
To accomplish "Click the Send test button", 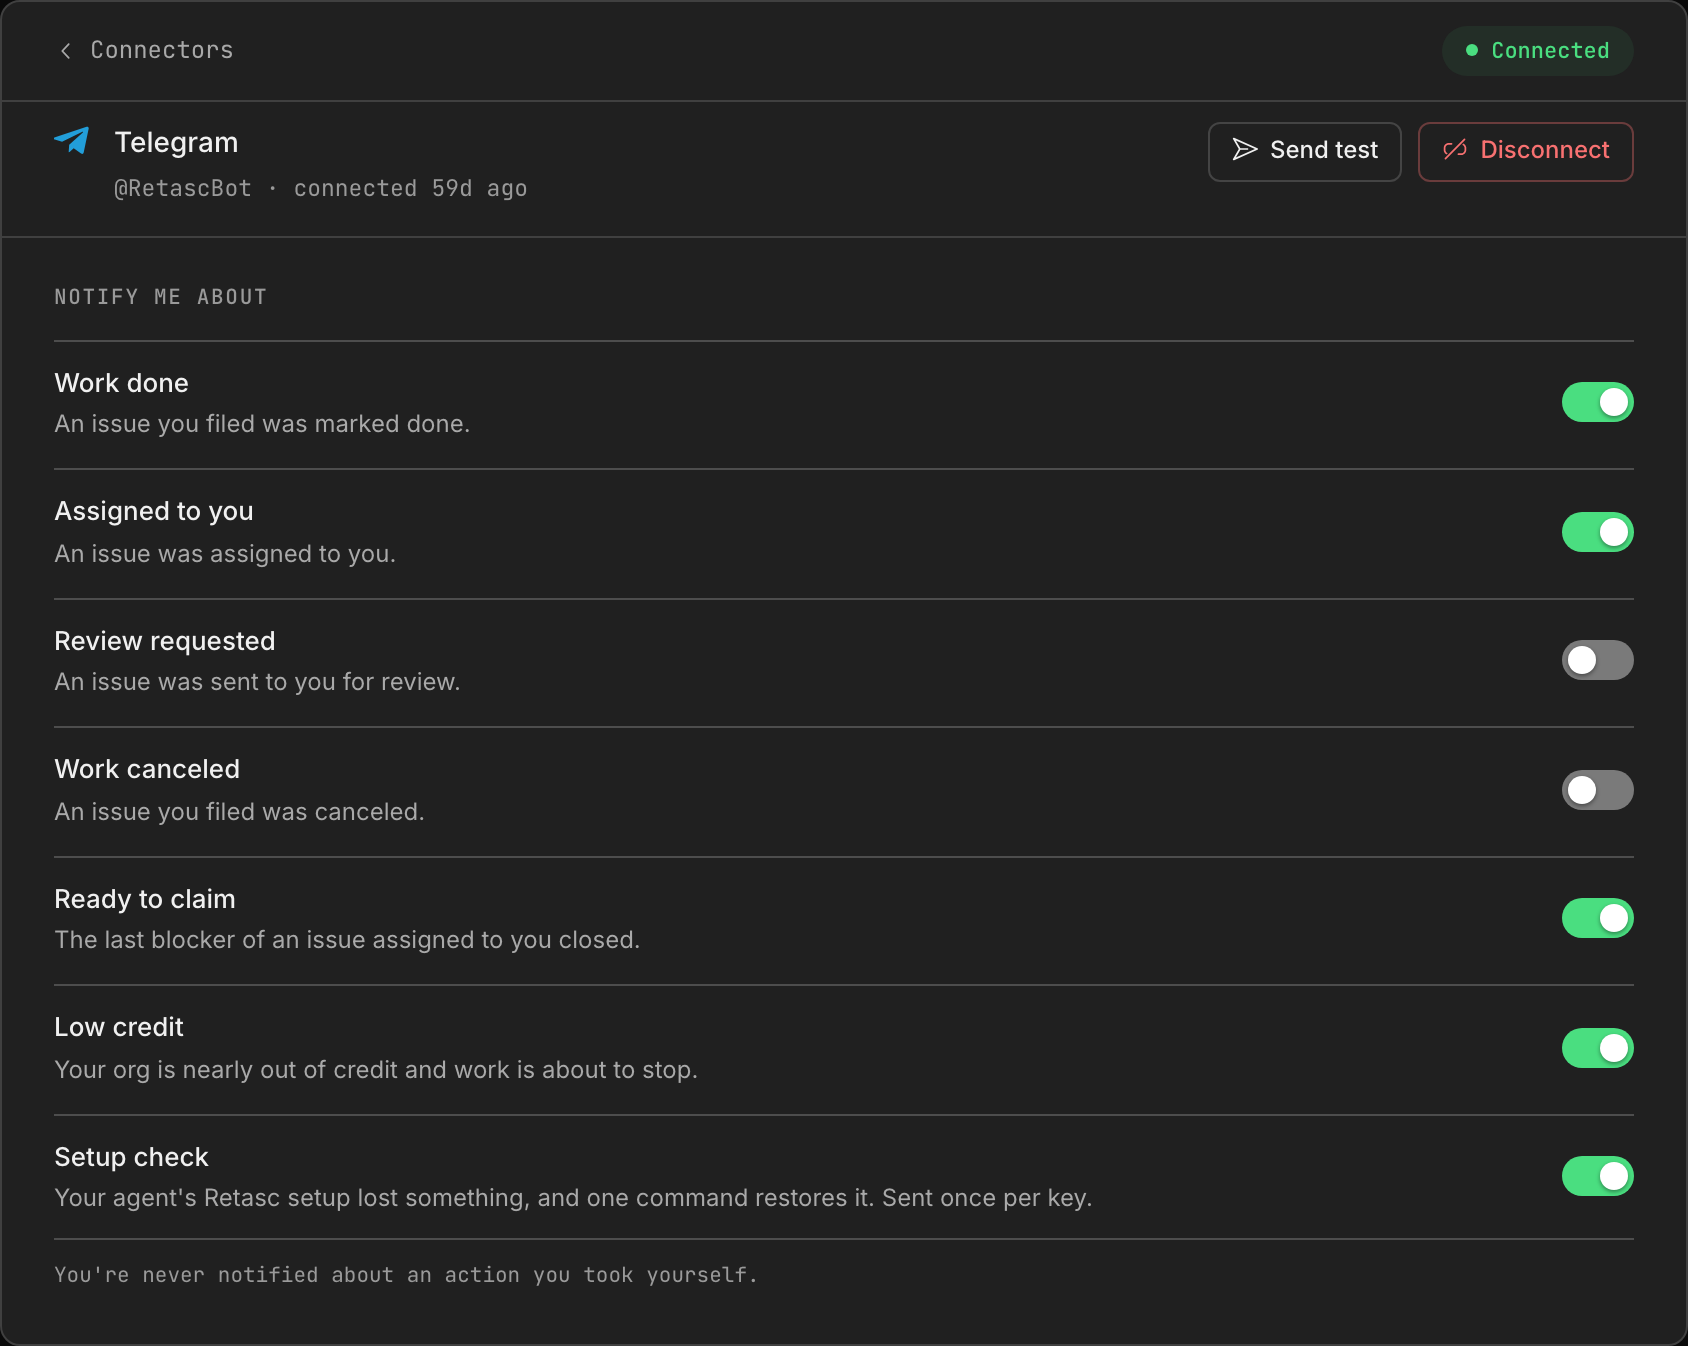I will 1304,152.
